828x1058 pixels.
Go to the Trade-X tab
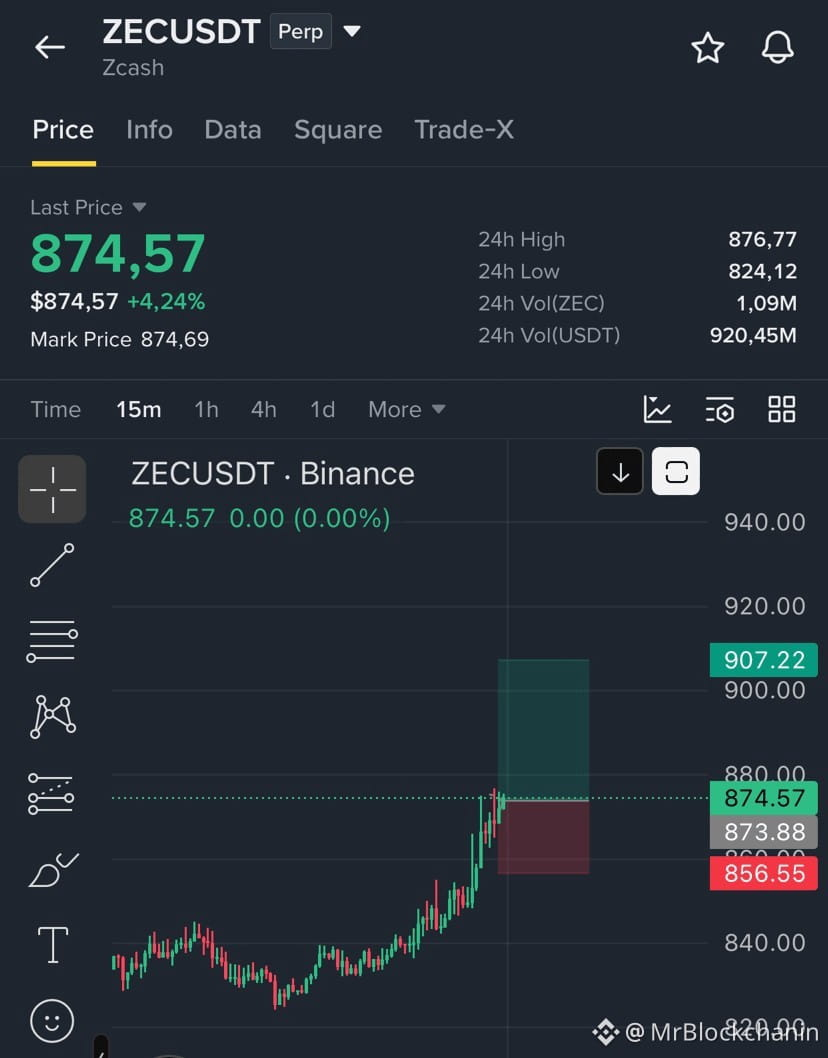pyautogui.click(x=464, y=130)
